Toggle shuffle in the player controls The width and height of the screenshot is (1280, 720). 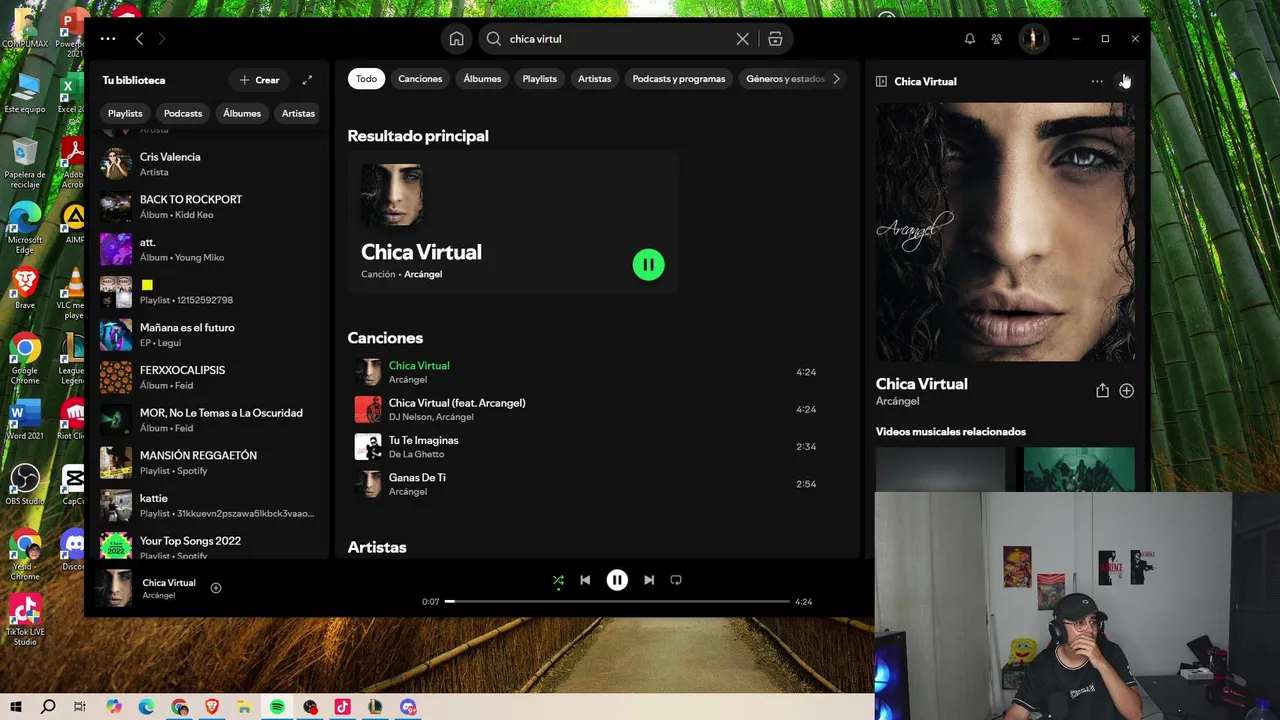point(558,580)
